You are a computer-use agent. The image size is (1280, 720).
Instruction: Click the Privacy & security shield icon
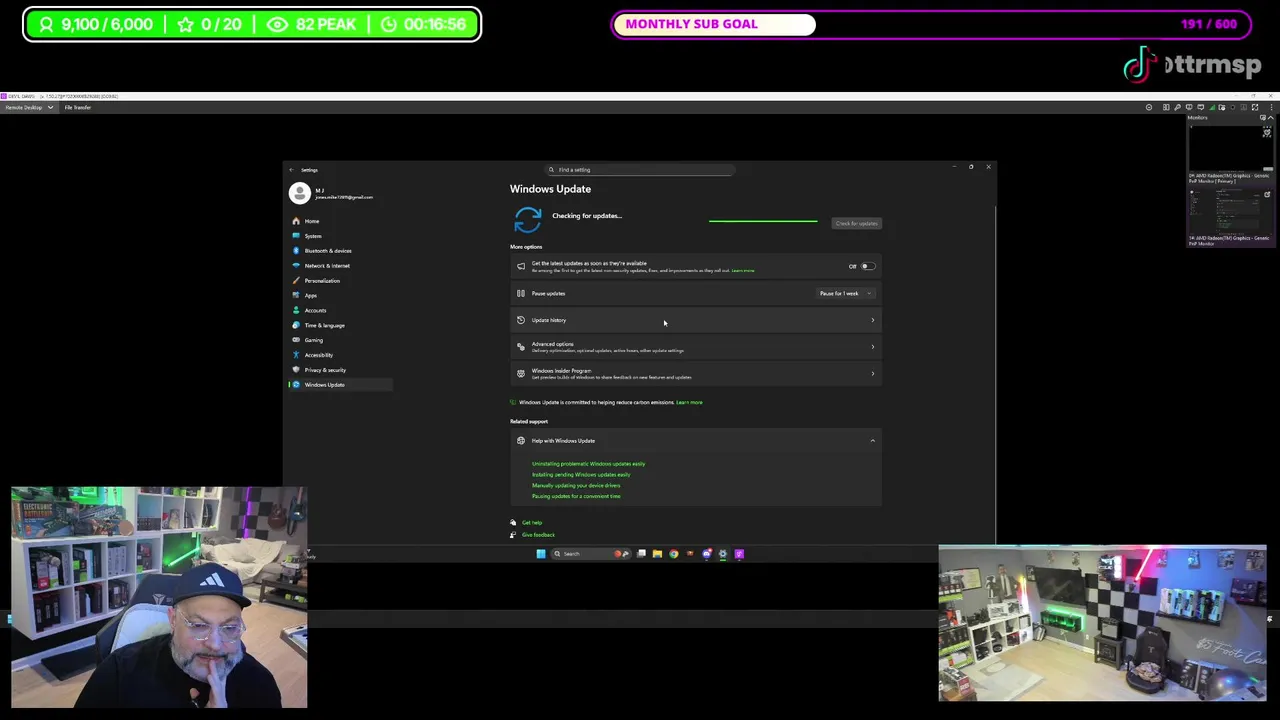(296, 370)
